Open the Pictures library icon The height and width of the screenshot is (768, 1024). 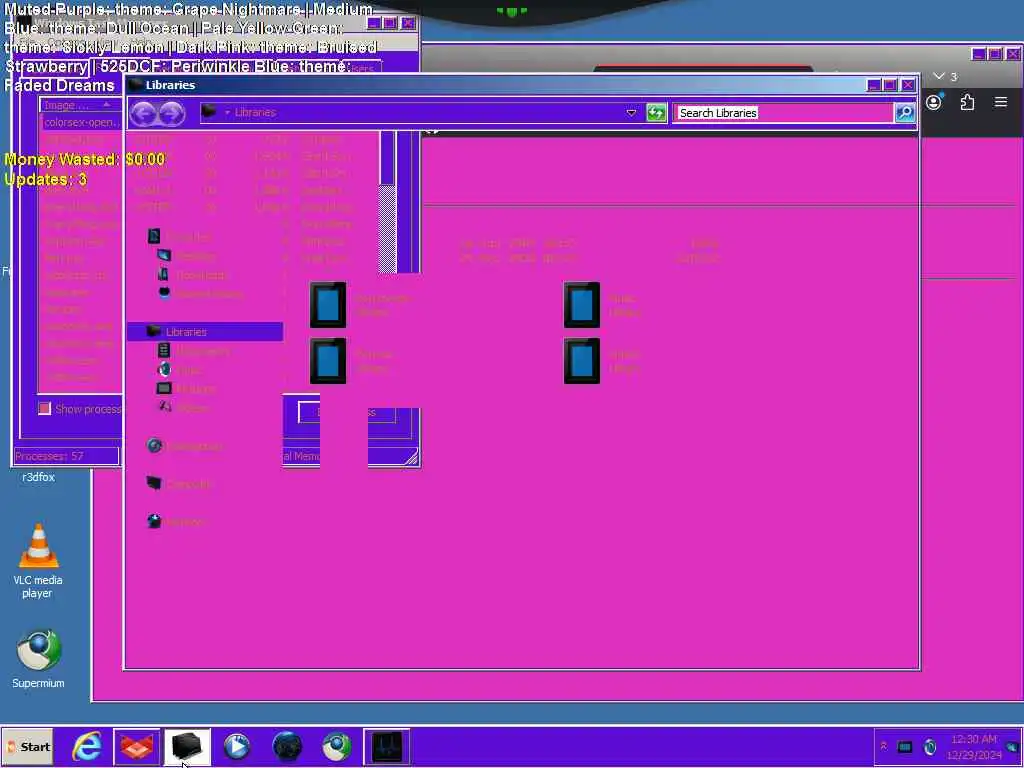pyautogui.click(x=328, y=360)
